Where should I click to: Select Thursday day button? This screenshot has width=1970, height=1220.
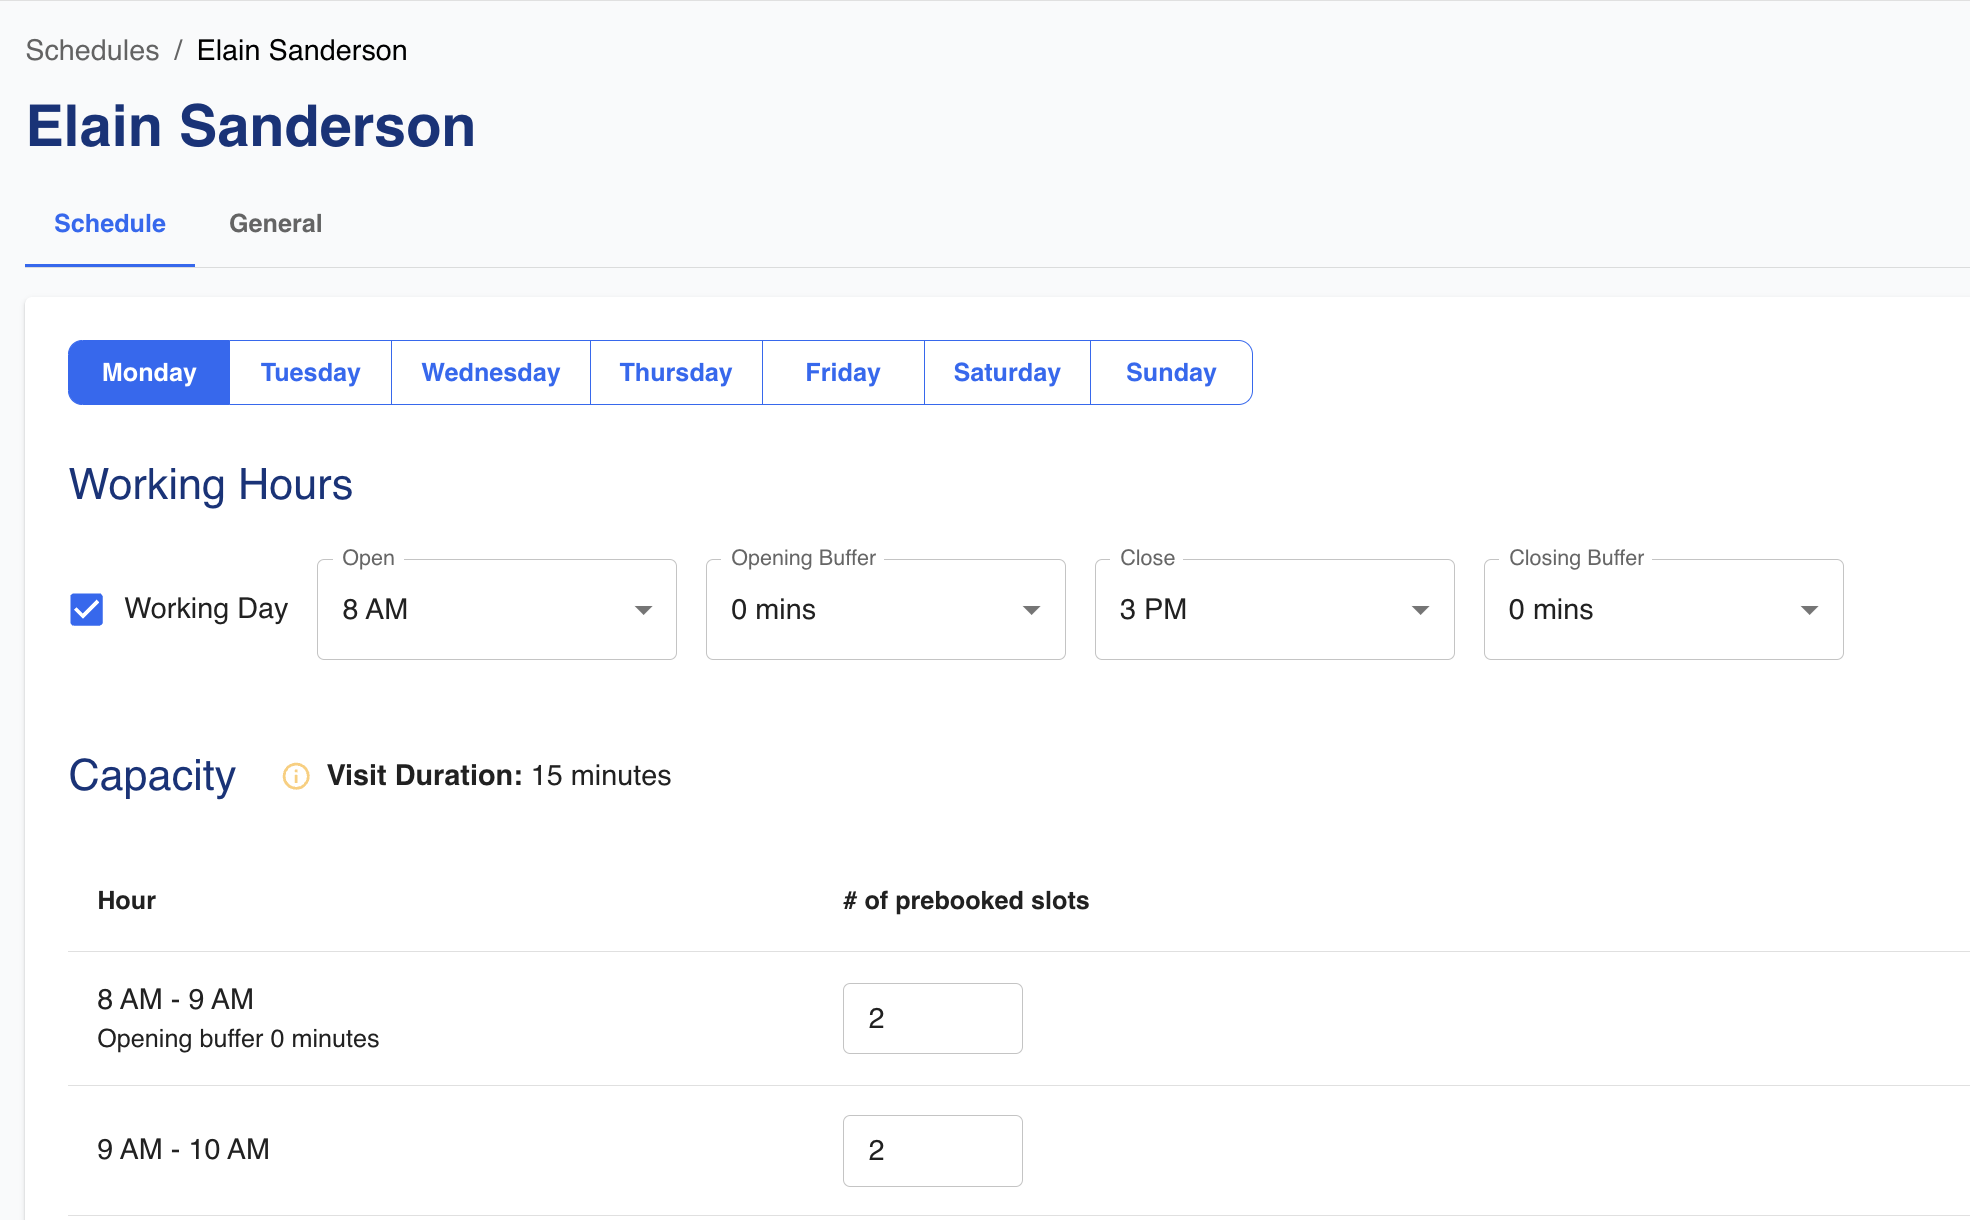click(676, 372)
